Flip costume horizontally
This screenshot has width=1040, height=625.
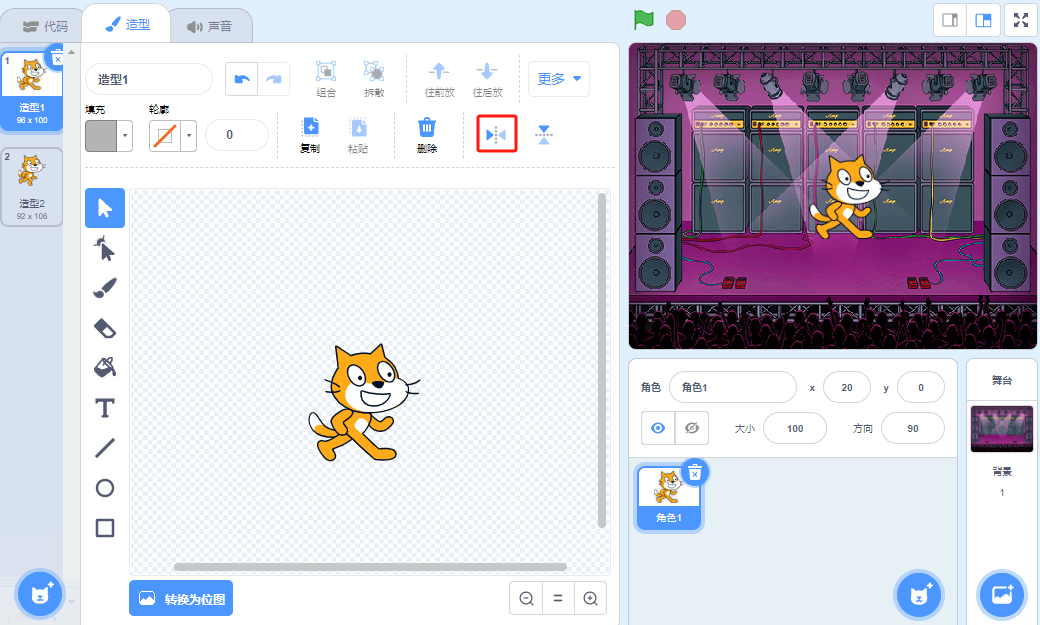(x=496, y=135)
